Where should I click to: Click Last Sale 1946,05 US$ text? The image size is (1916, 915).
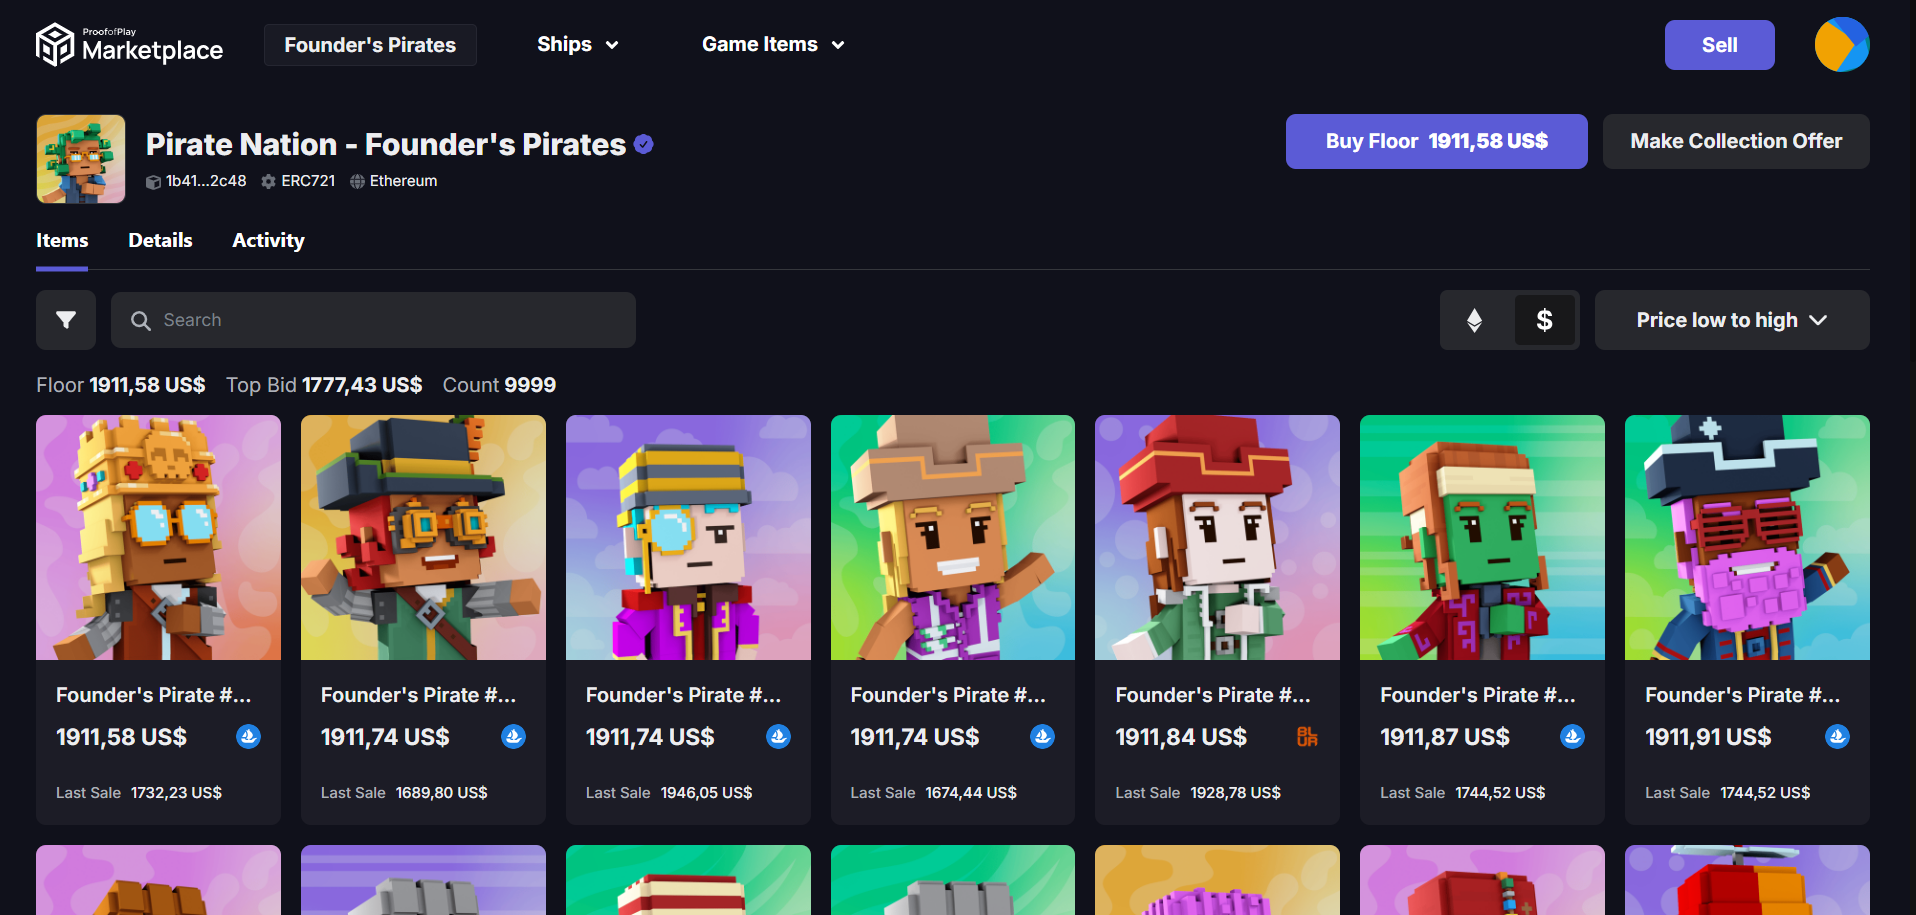tap(669, 793)
